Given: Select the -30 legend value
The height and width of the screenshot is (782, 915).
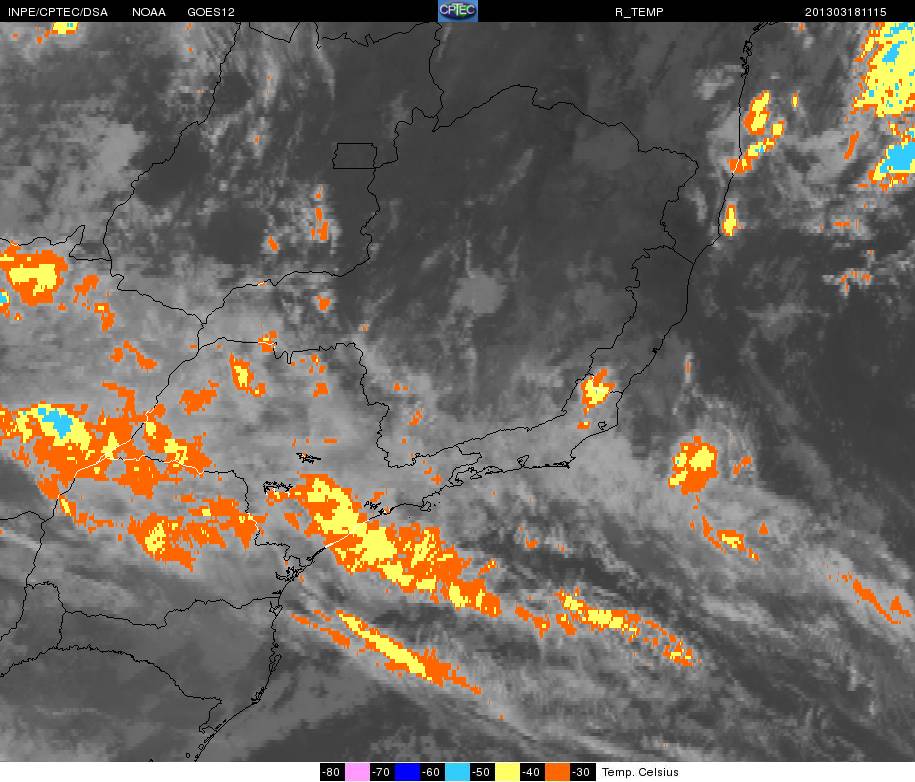Looking at the screenshot, I should coord(583,772).
